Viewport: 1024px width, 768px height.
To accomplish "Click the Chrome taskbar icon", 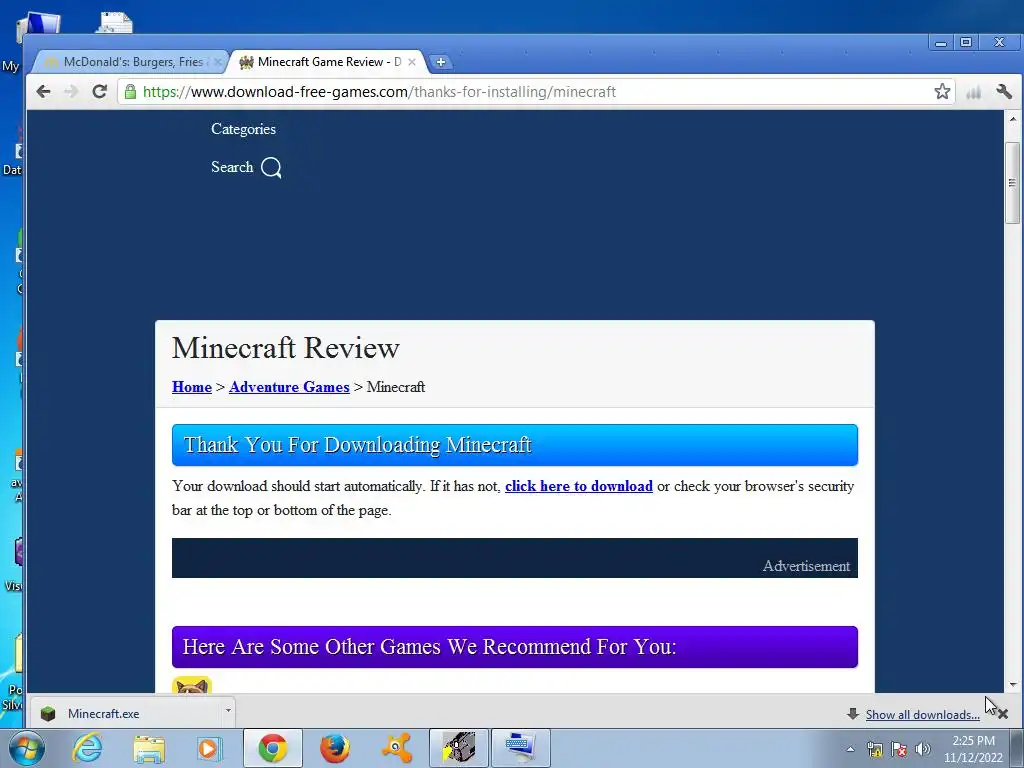I will 273,748.
